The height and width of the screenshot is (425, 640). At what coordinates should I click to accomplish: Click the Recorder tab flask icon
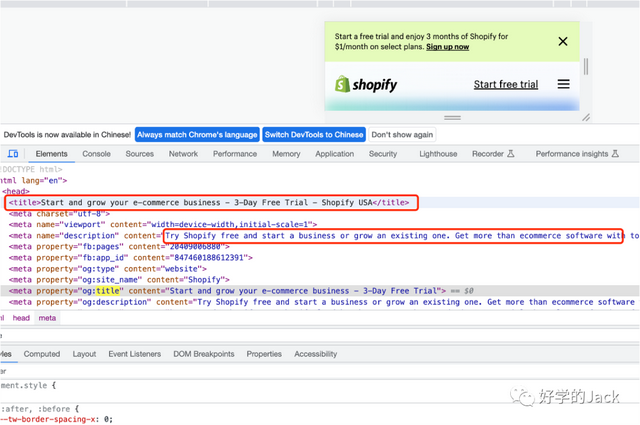pyautogui.click(x=510, y=154)
